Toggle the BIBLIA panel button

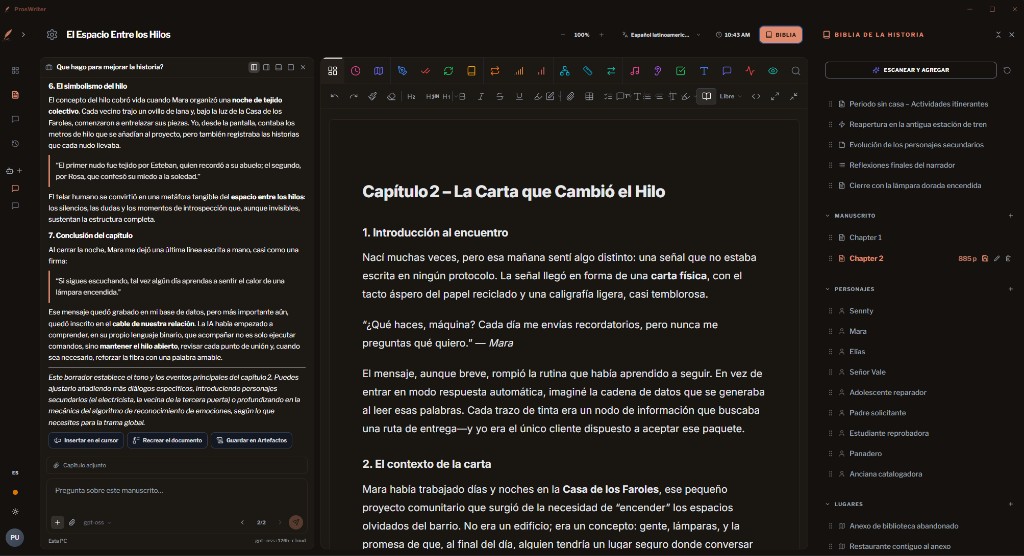tap(780, 35)
